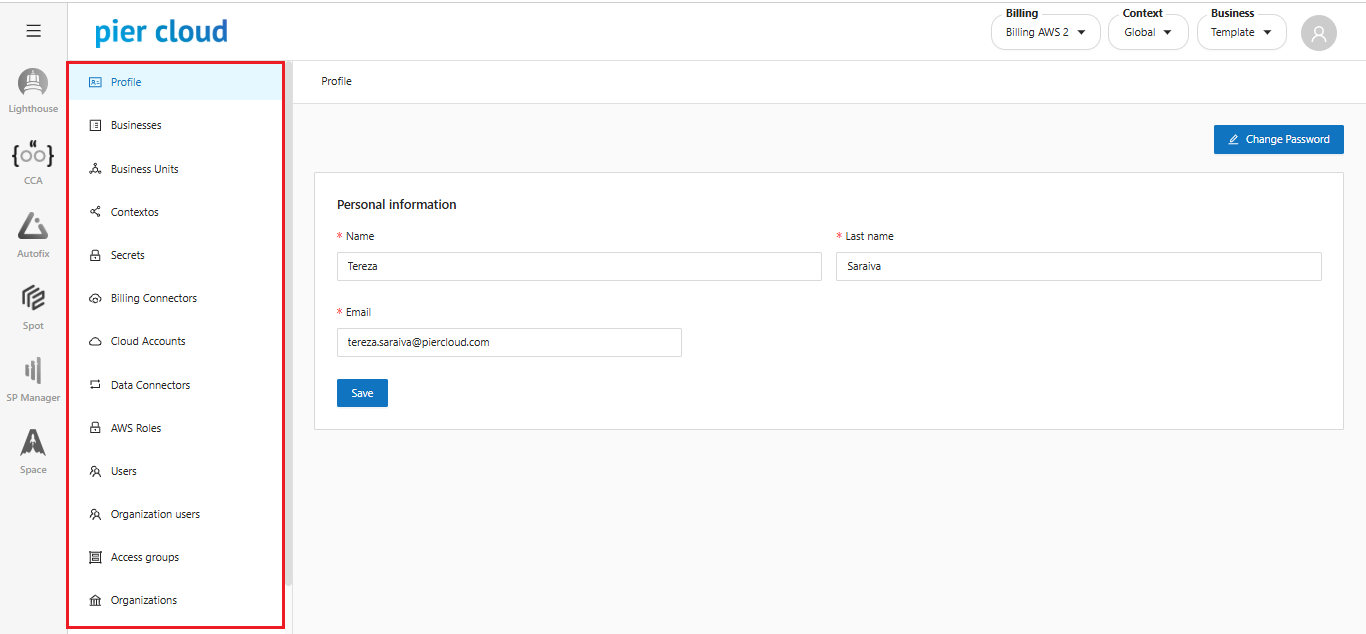Open the SP Manager icon
1366x634 pixels.
click(33, 371)
